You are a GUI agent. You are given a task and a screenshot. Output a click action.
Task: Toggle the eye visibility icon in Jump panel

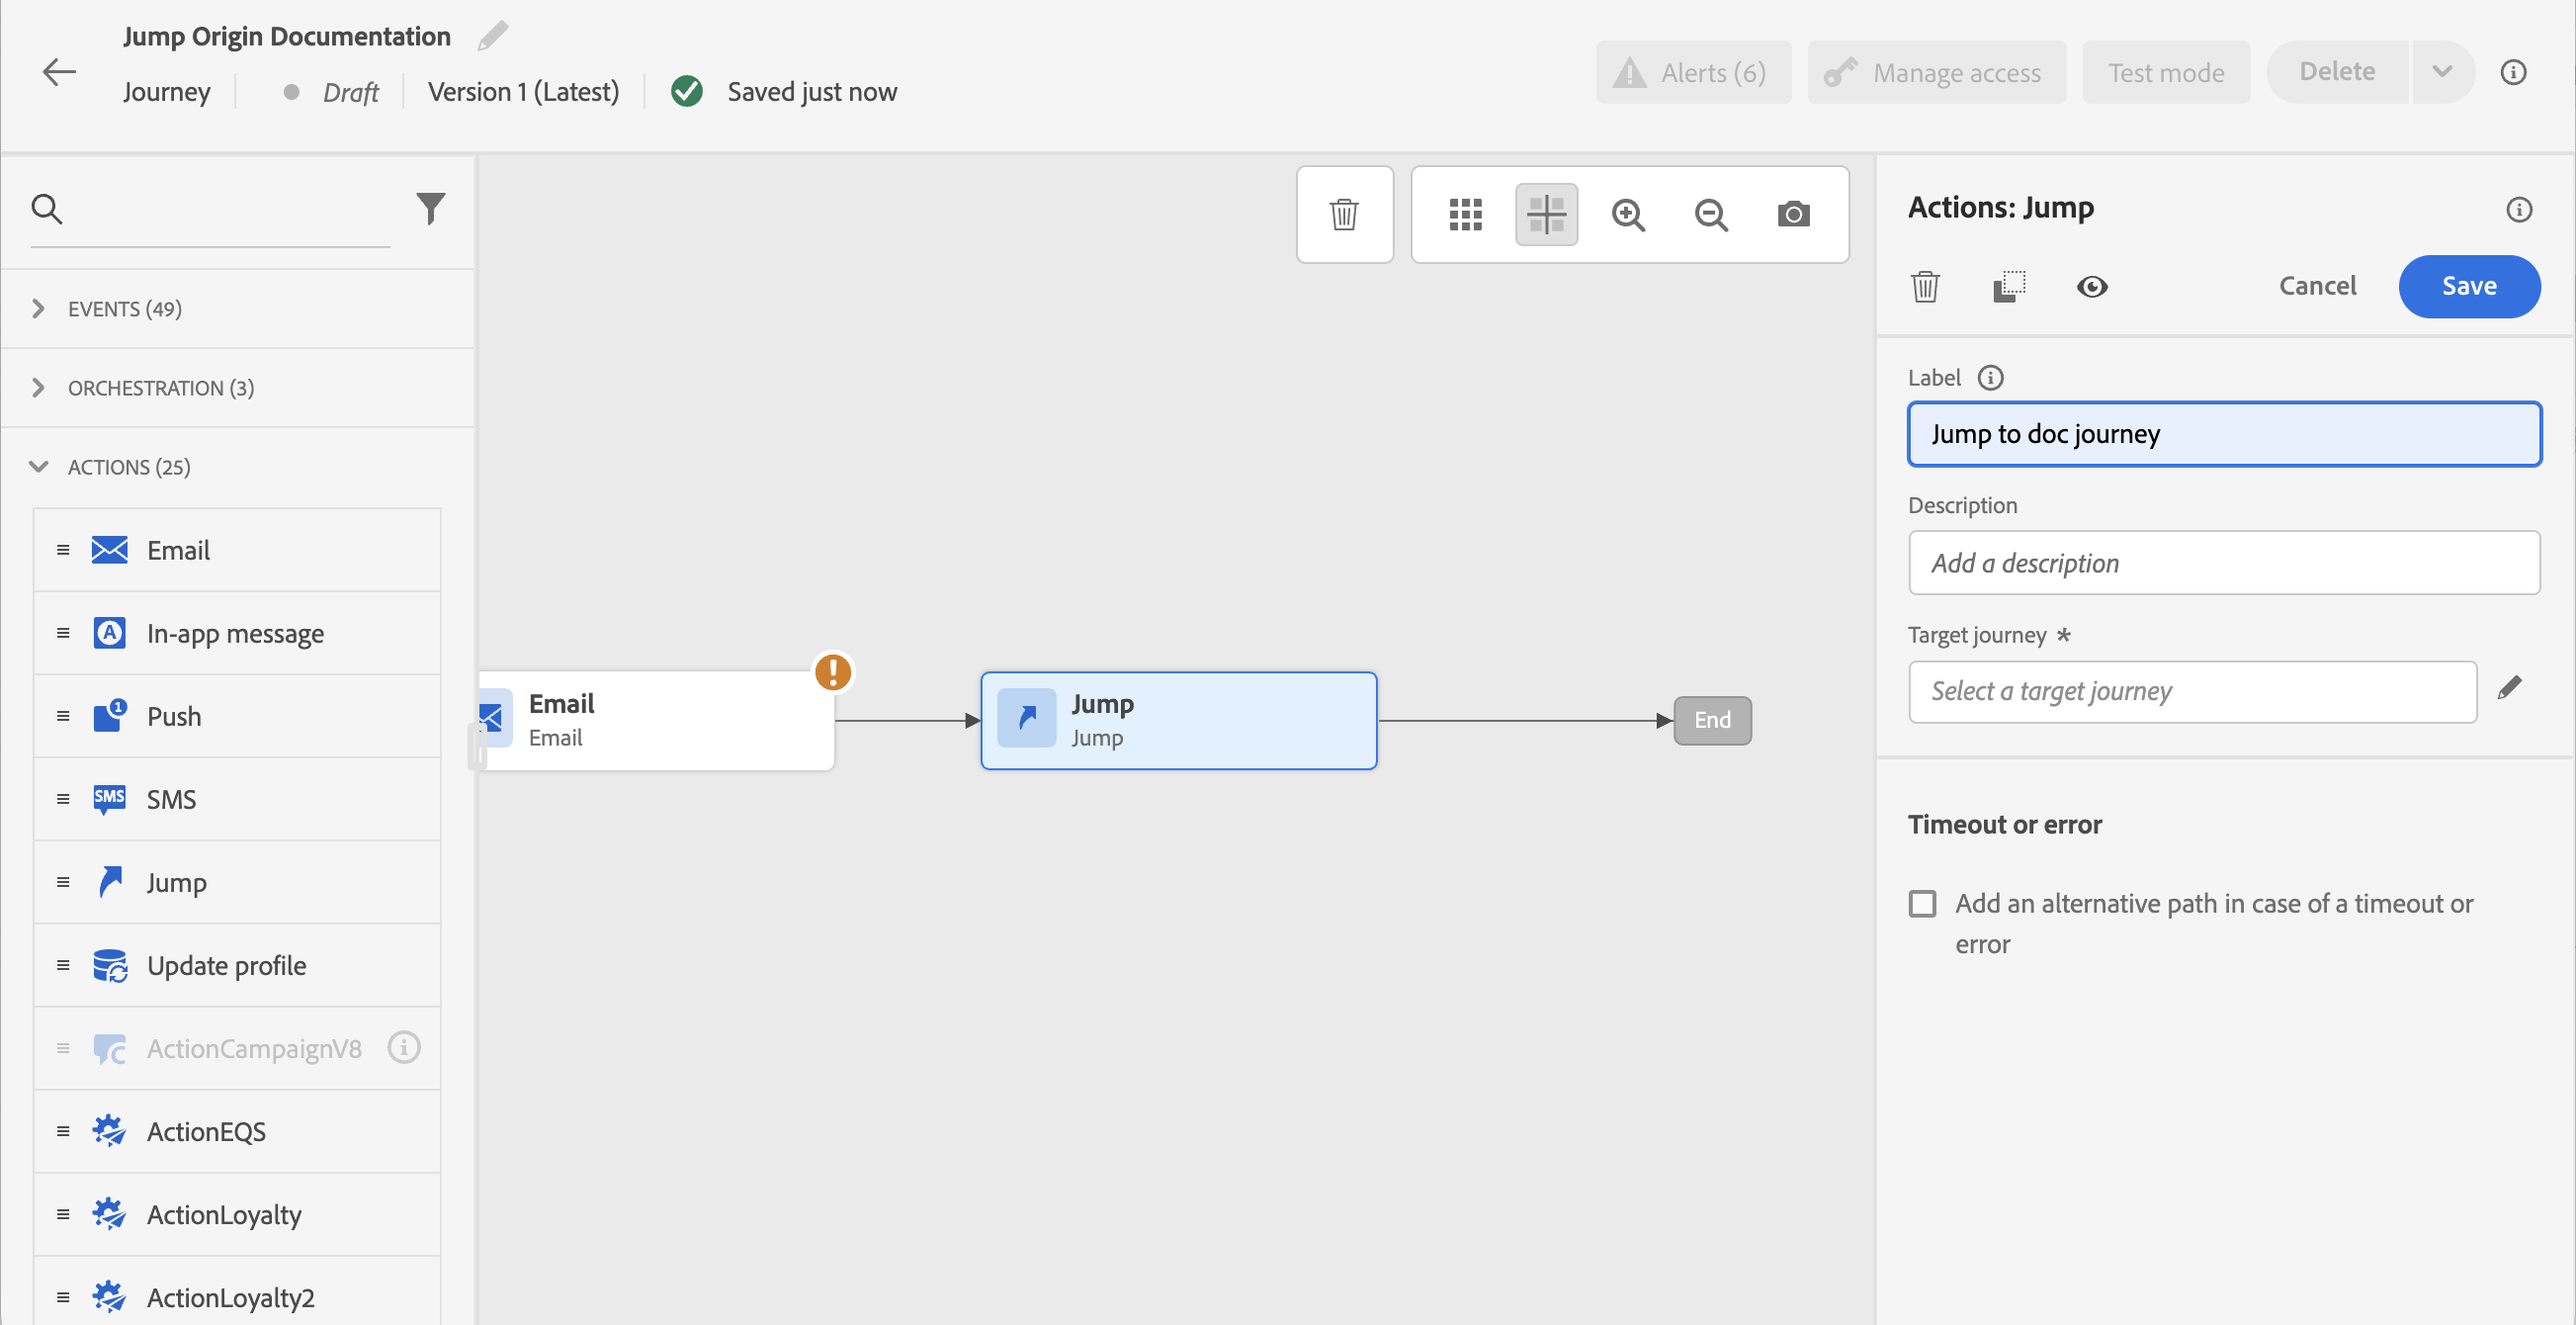[x=2091, y=287]
